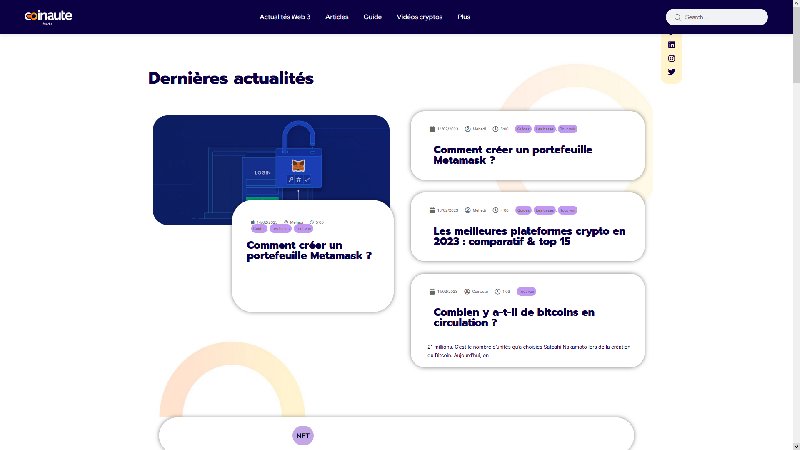800x450 pixels.
Task: Click the author icon in the bitcoins card
Action: [467, 292]
